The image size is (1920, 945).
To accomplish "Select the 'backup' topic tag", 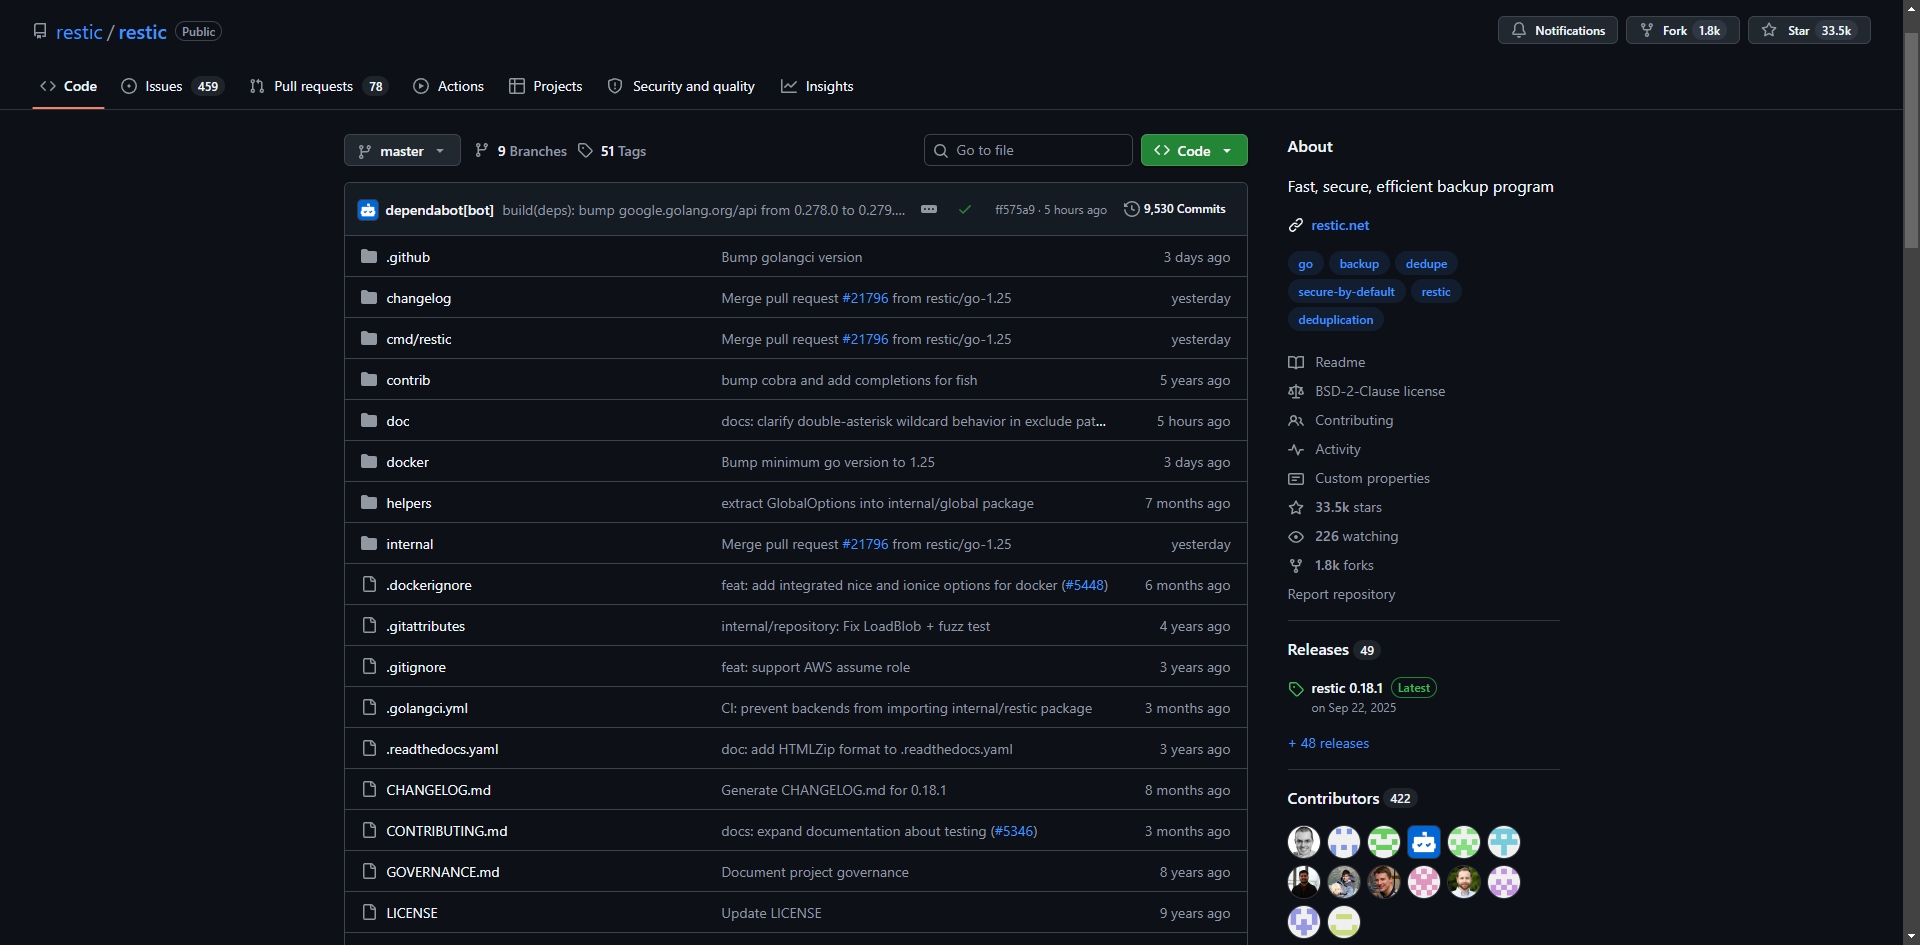I will tap(1359, 264).
